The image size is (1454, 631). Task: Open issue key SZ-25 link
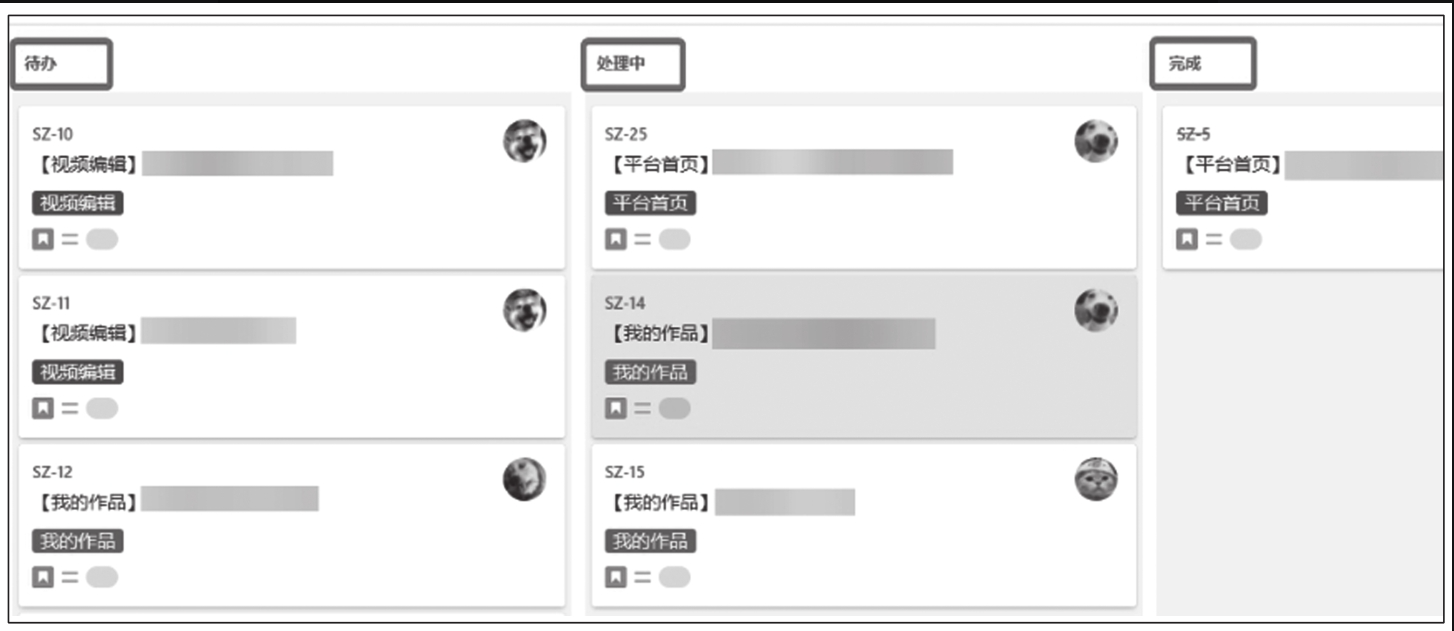626,134
